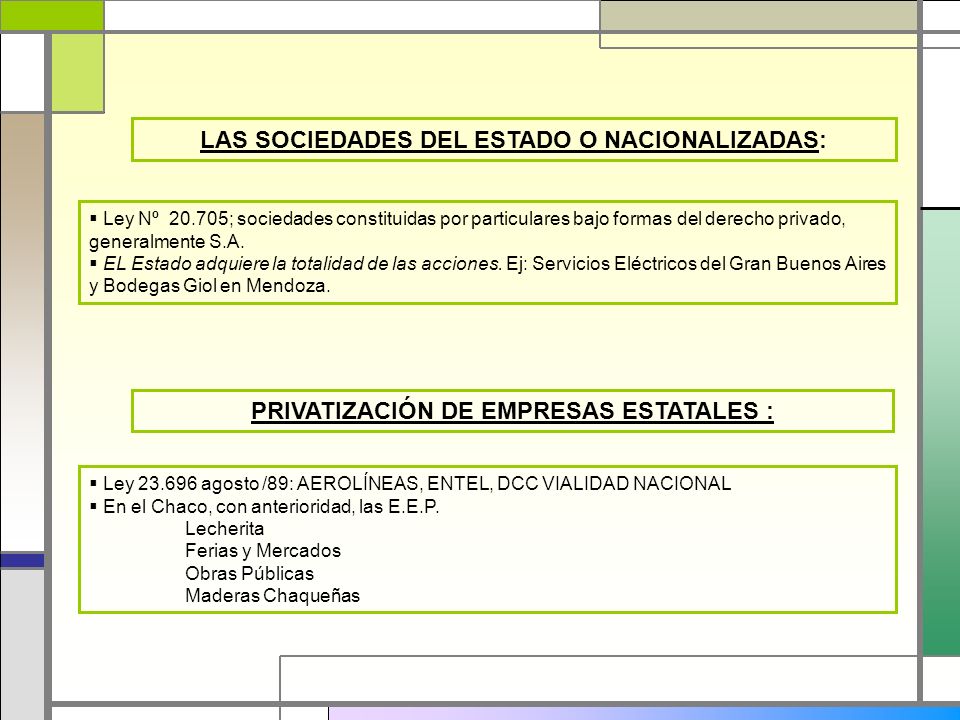Click the item 'Maderas Chaqueñas'
Viewport: 960px width, 720px height.
pyautogui.click(x=272, y=595)
